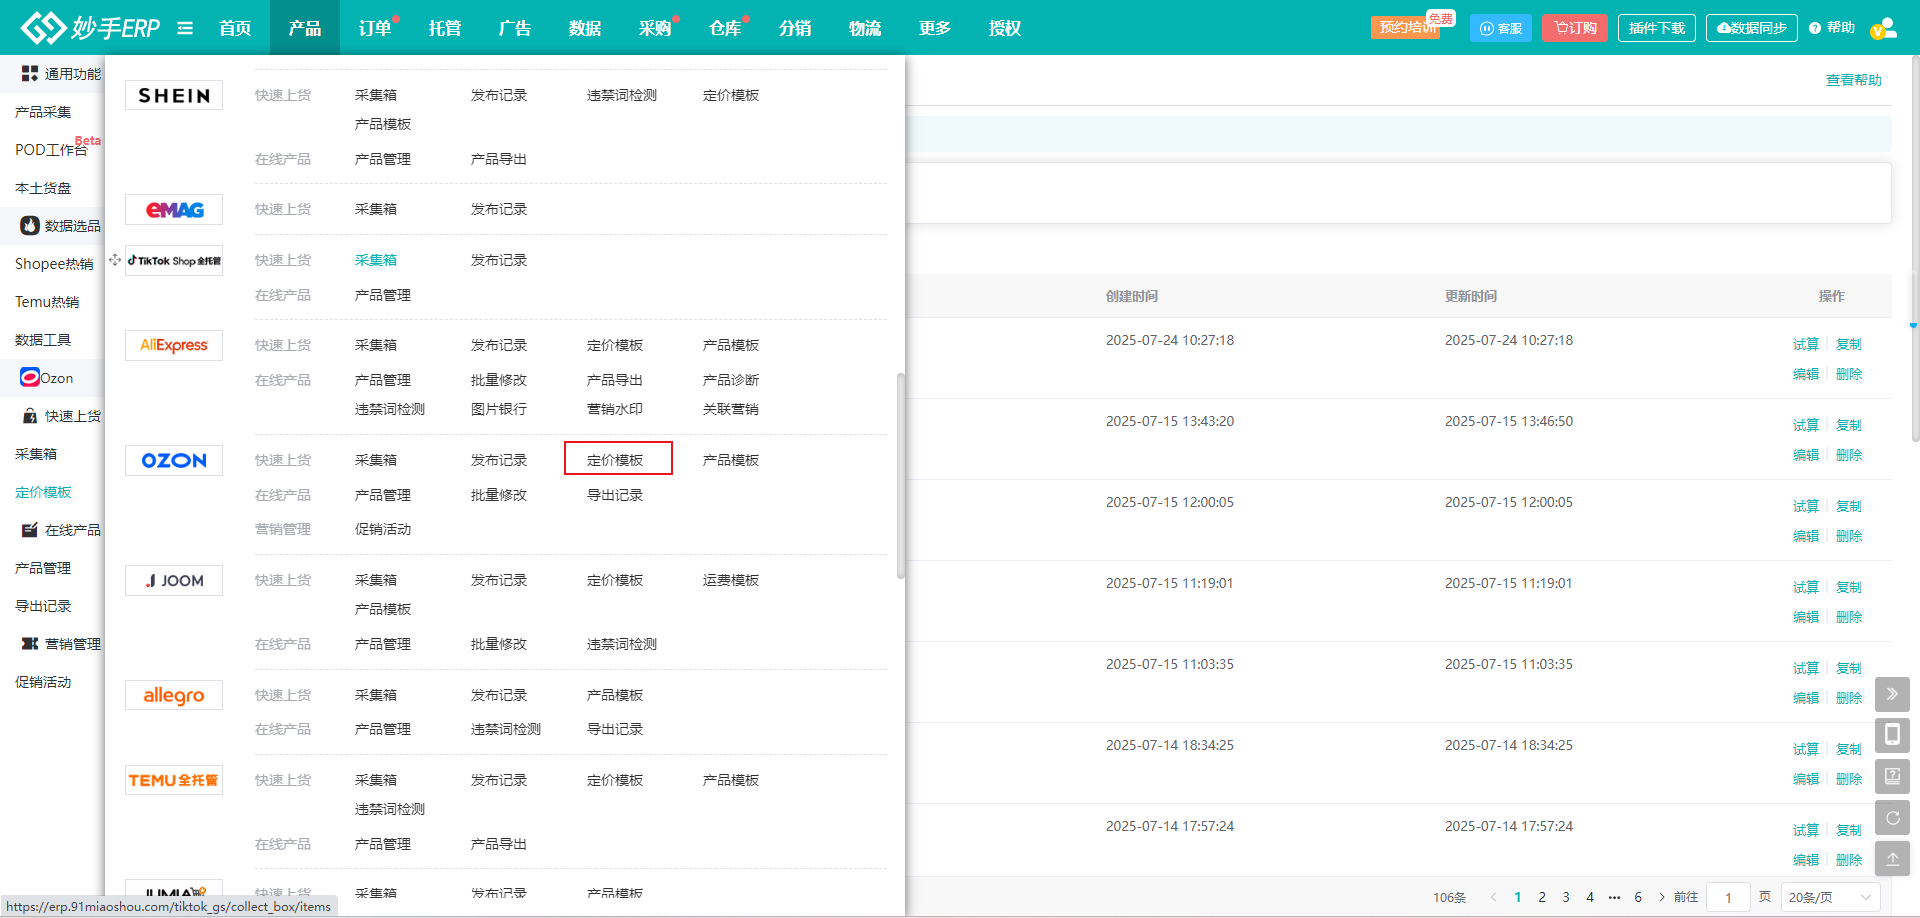
Task: Click the mobile phone icon on right edge
Action: coord(1892,736)
